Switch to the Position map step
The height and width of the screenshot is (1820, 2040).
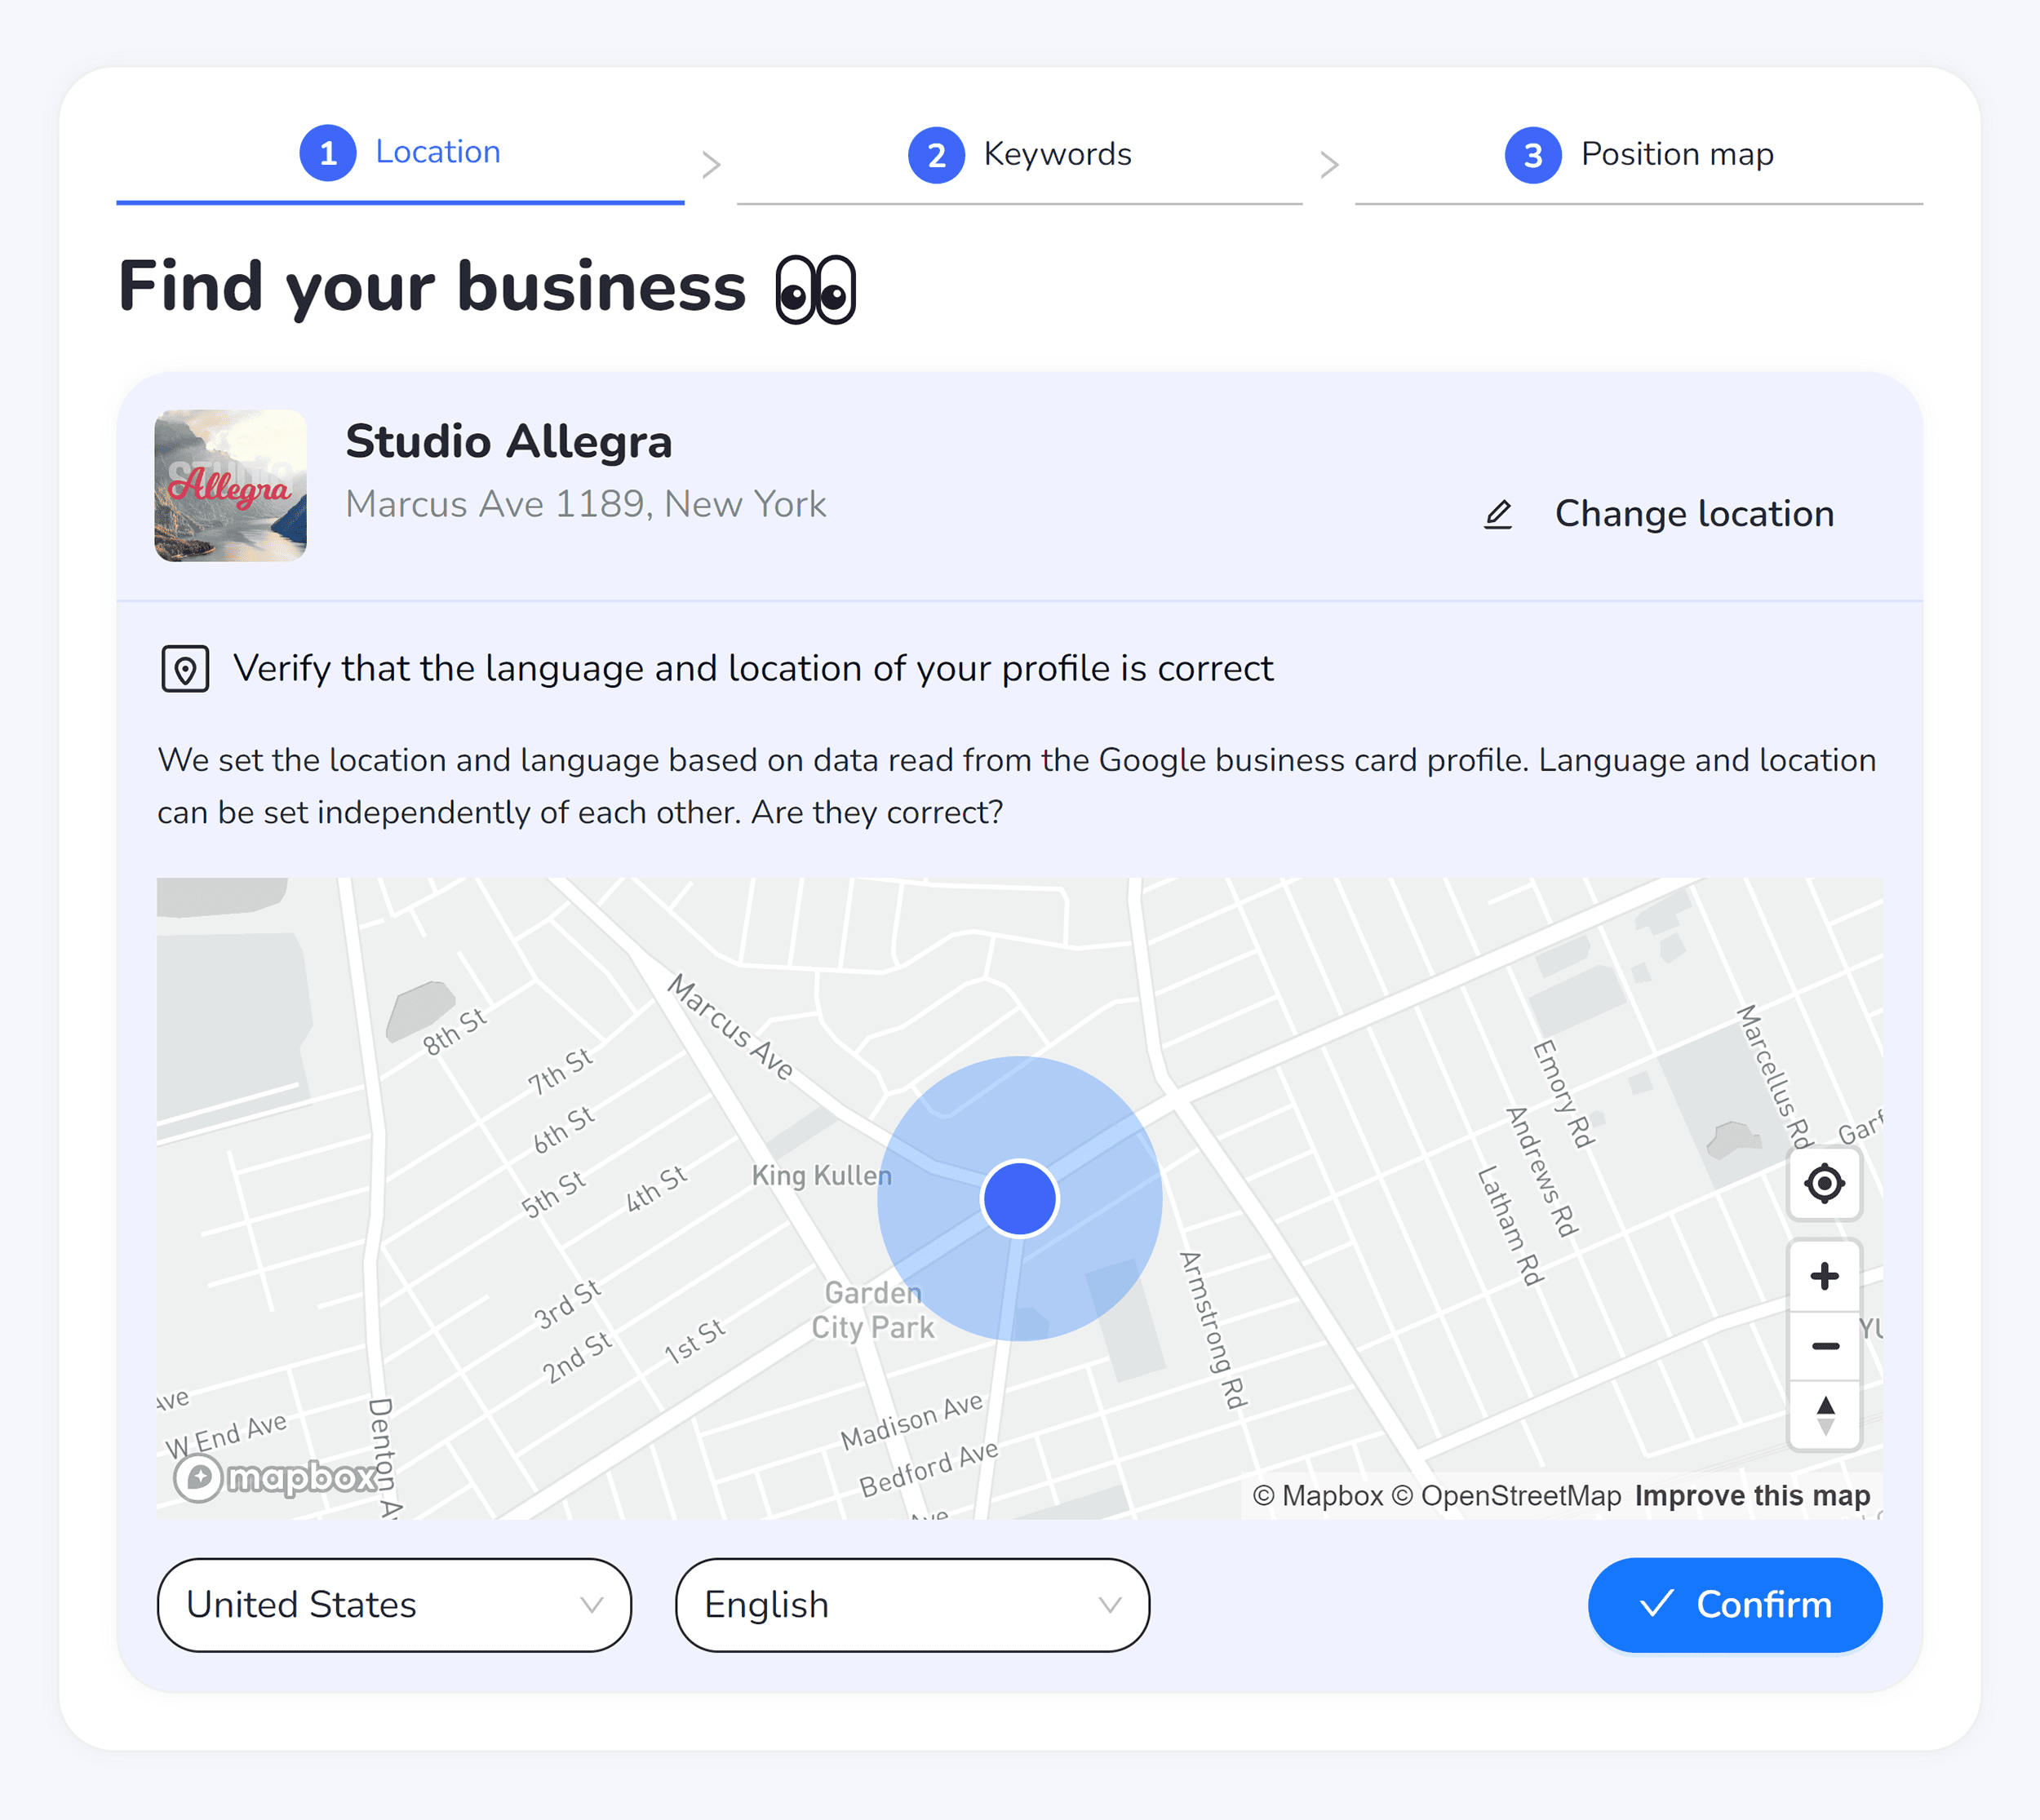[1676, 154]
